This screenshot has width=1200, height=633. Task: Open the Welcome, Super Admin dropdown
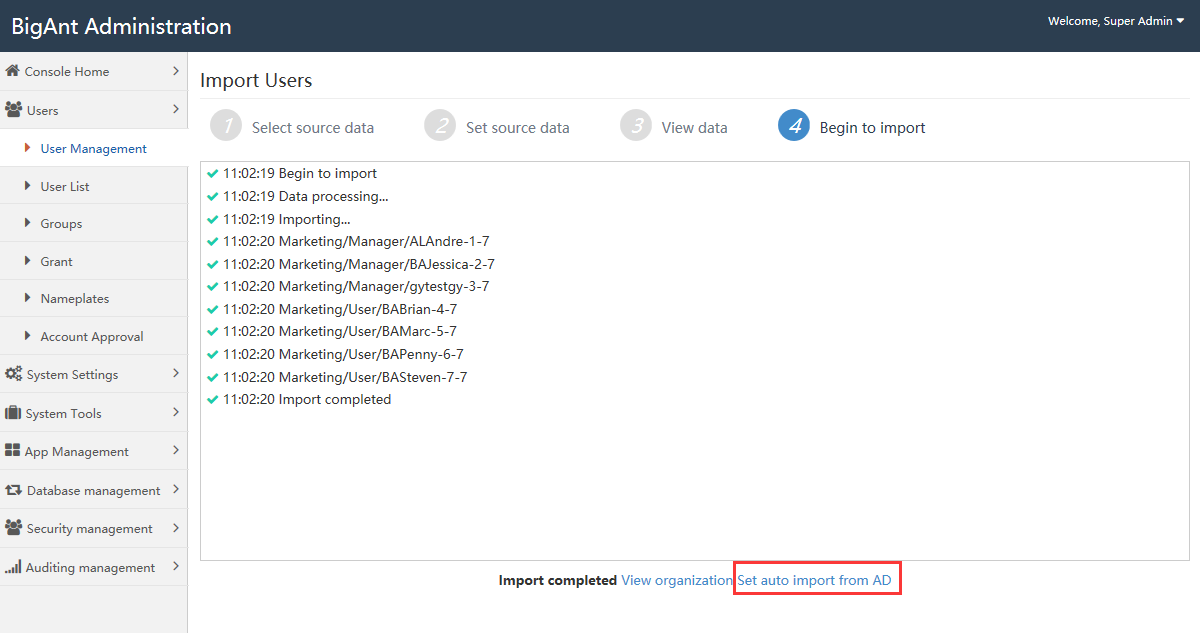point(1116,21)
